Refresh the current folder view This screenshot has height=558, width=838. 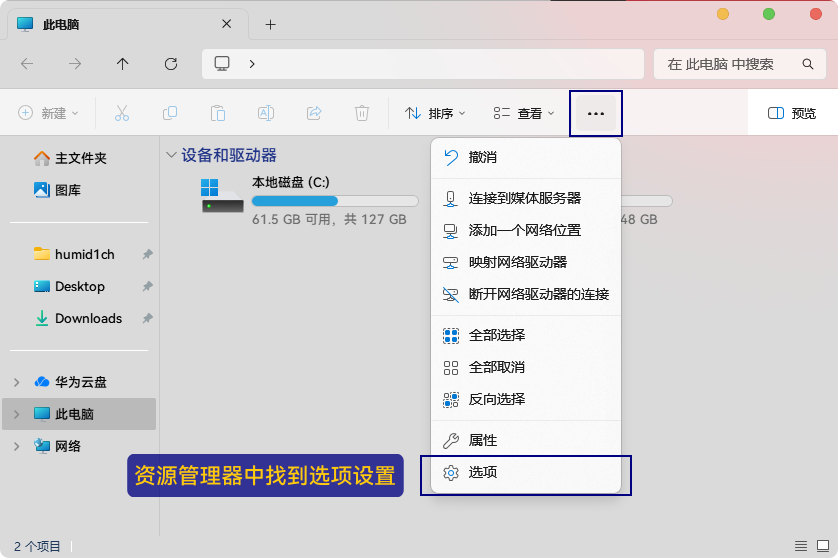pyautogui.click(x=171, y=64)
